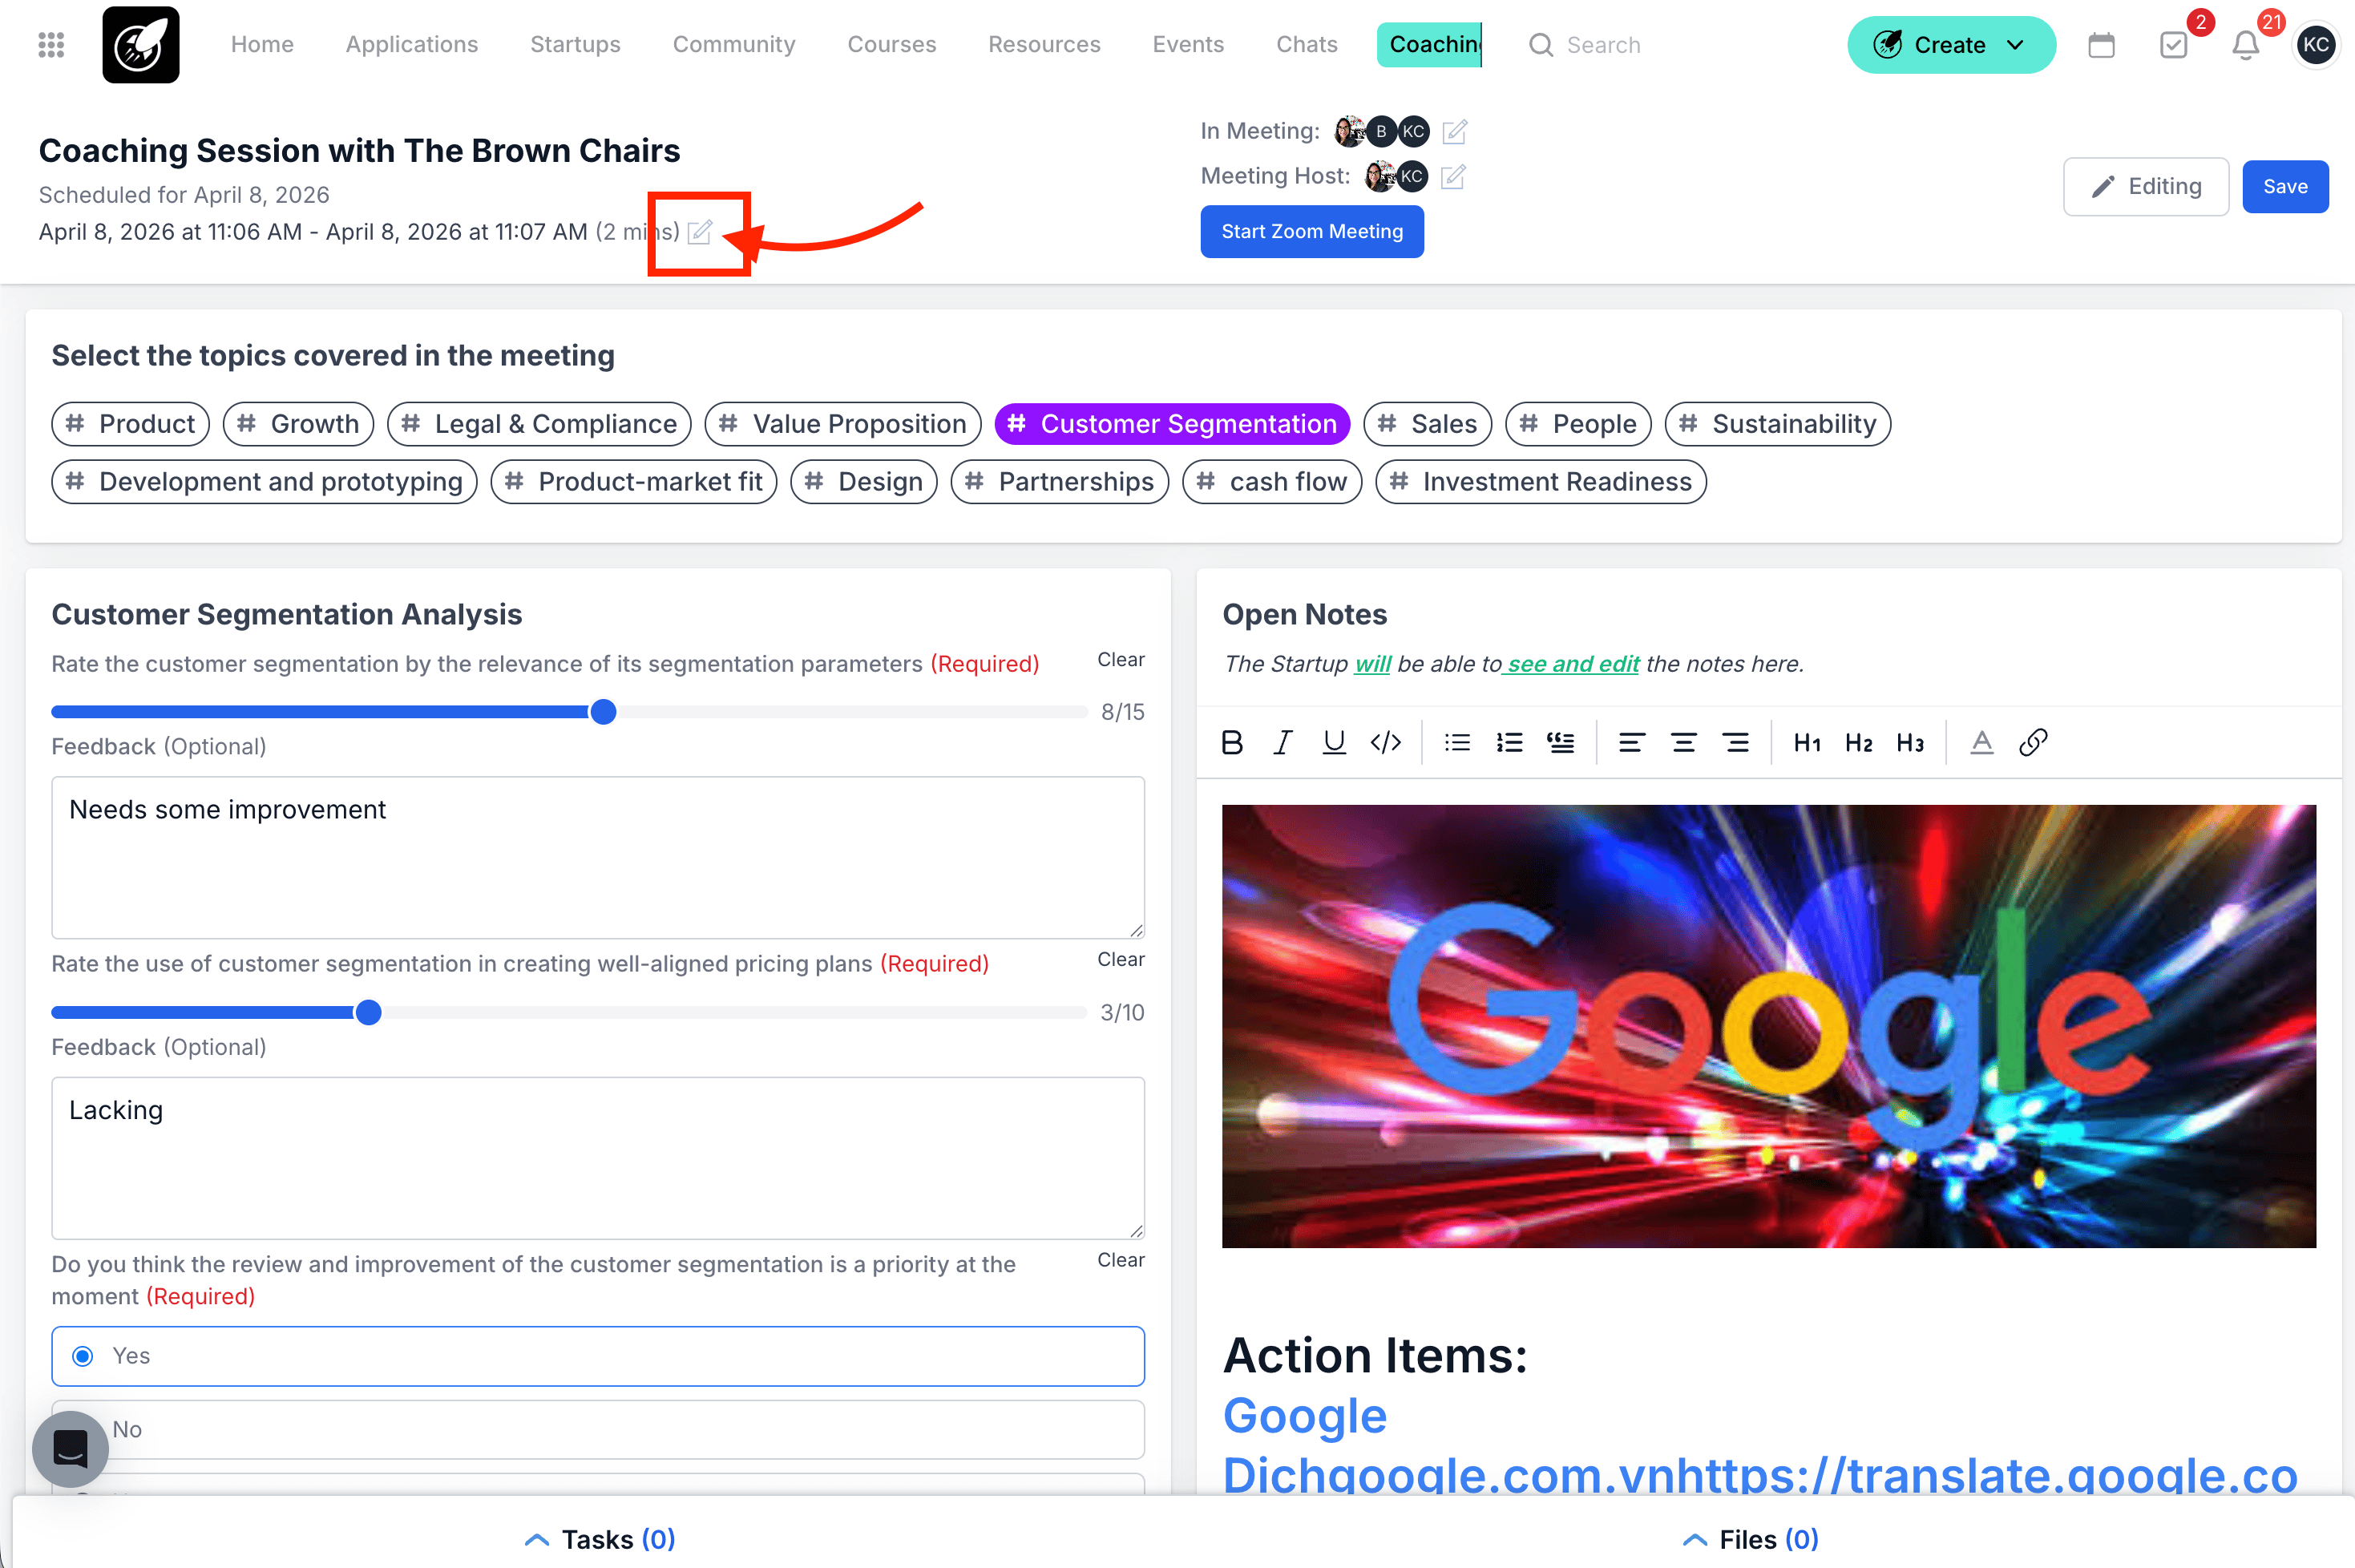Screen dimensions: 2355x1568
Task: Edit the In Meeting attendees
Action: pyautogui.click(x=1455, y=131)
